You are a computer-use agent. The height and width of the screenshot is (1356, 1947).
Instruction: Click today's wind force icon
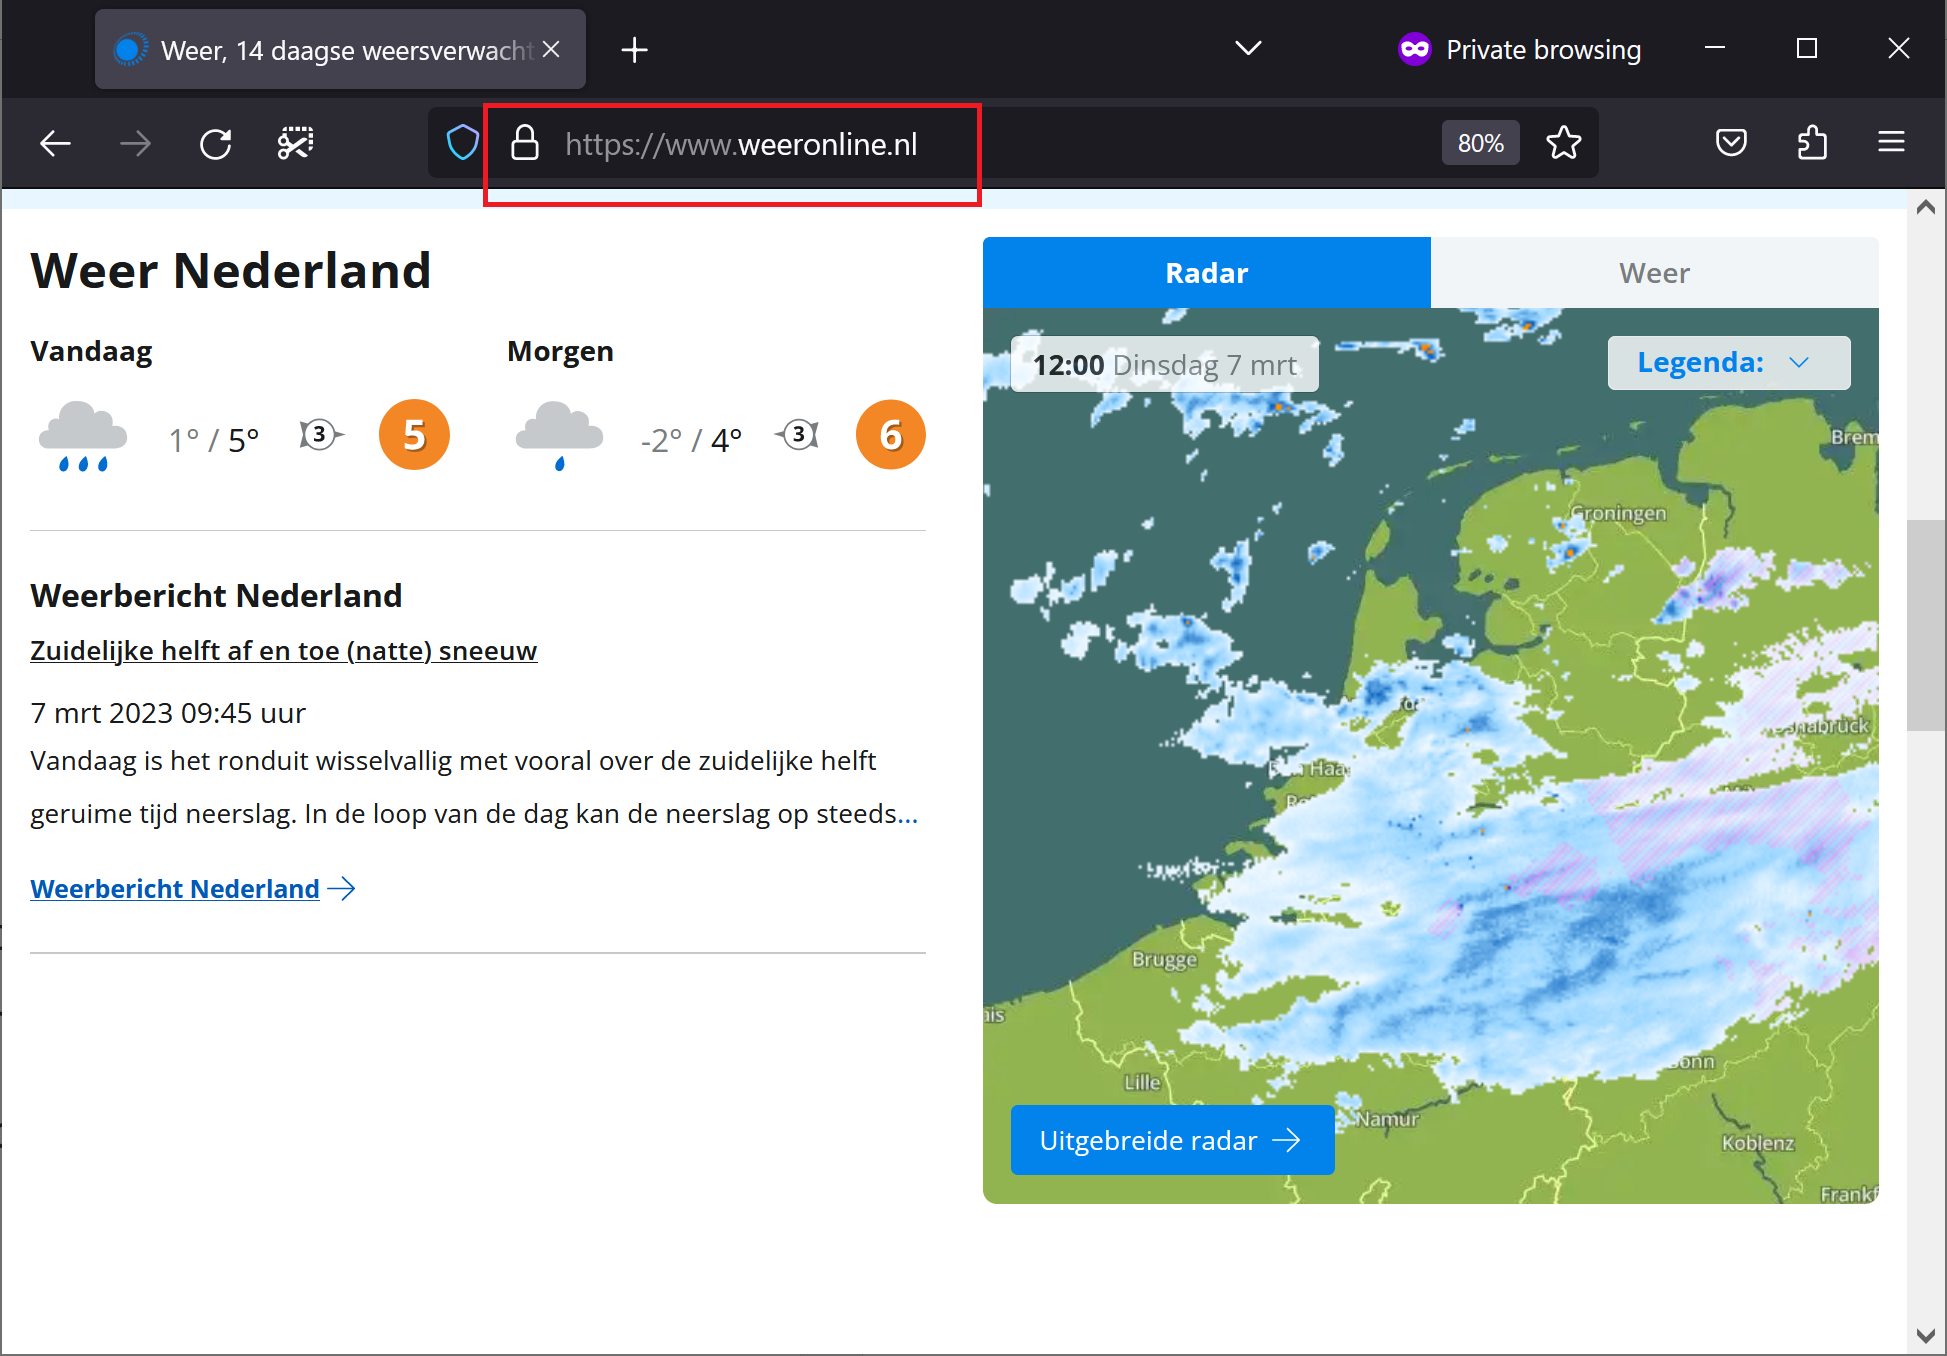coord(320,435)
